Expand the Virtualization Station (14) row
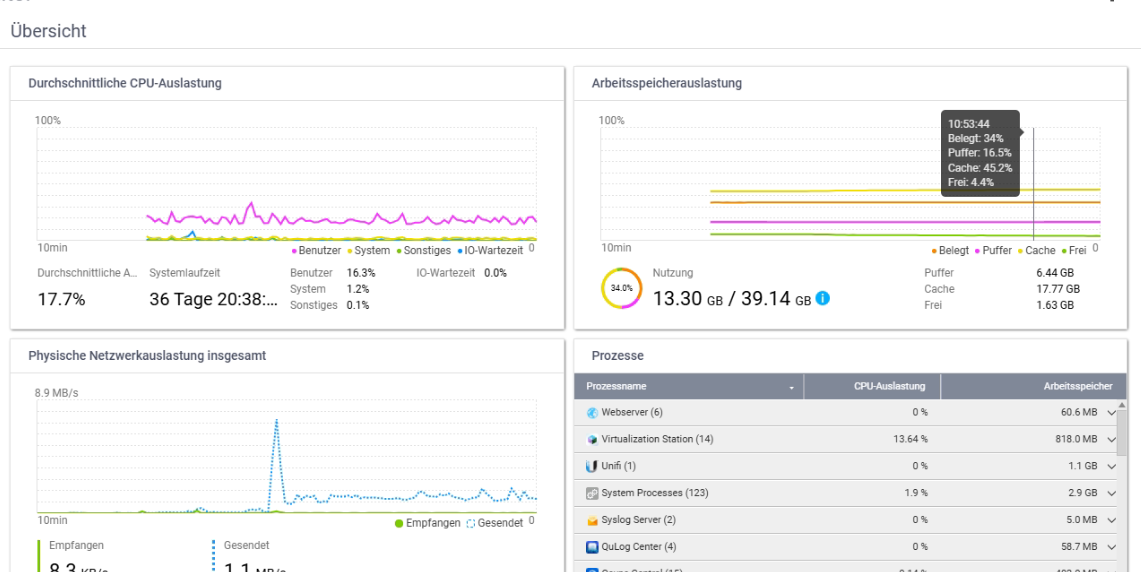 (x=1111, y=440)
